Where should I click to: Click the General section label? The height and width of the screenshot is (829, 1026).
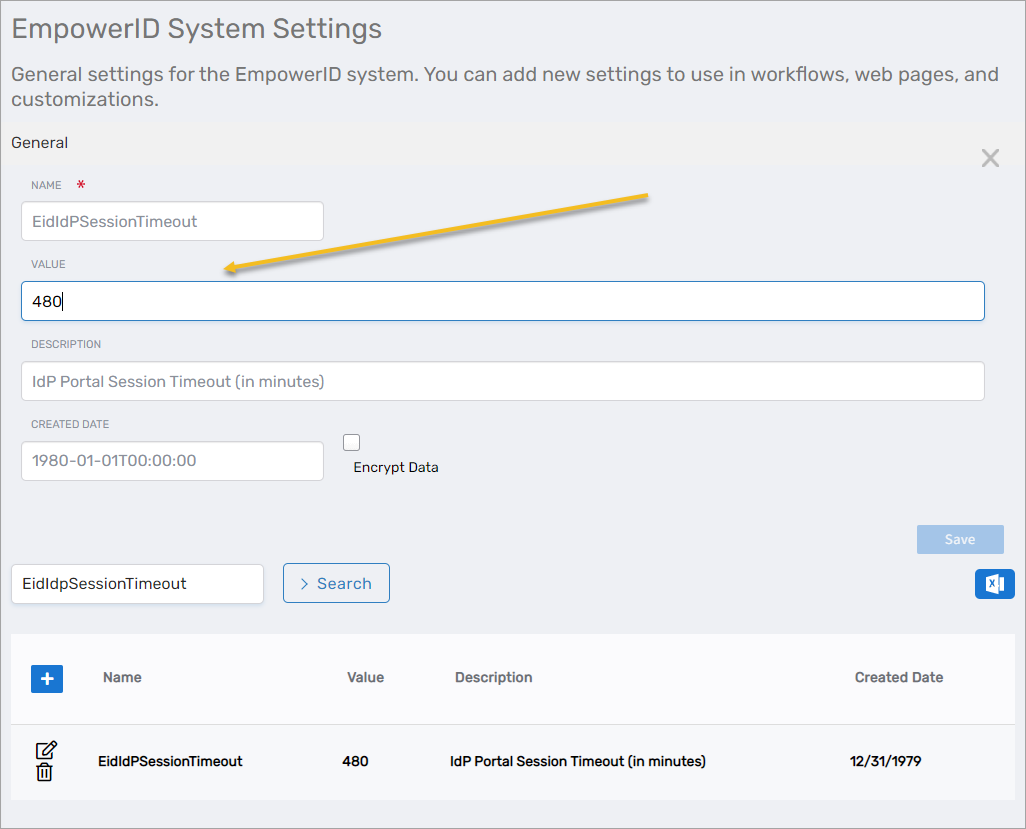tap(39, 142)
